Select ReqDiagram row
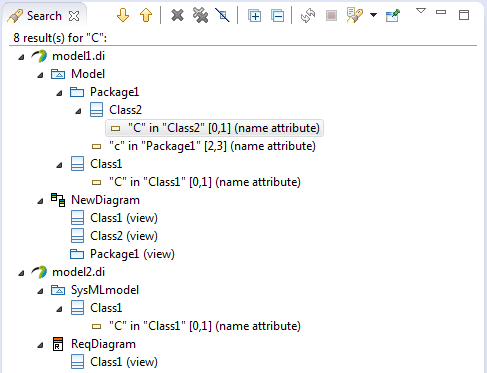The width and height of the screenshot is (487, 373). pos(103,344)
